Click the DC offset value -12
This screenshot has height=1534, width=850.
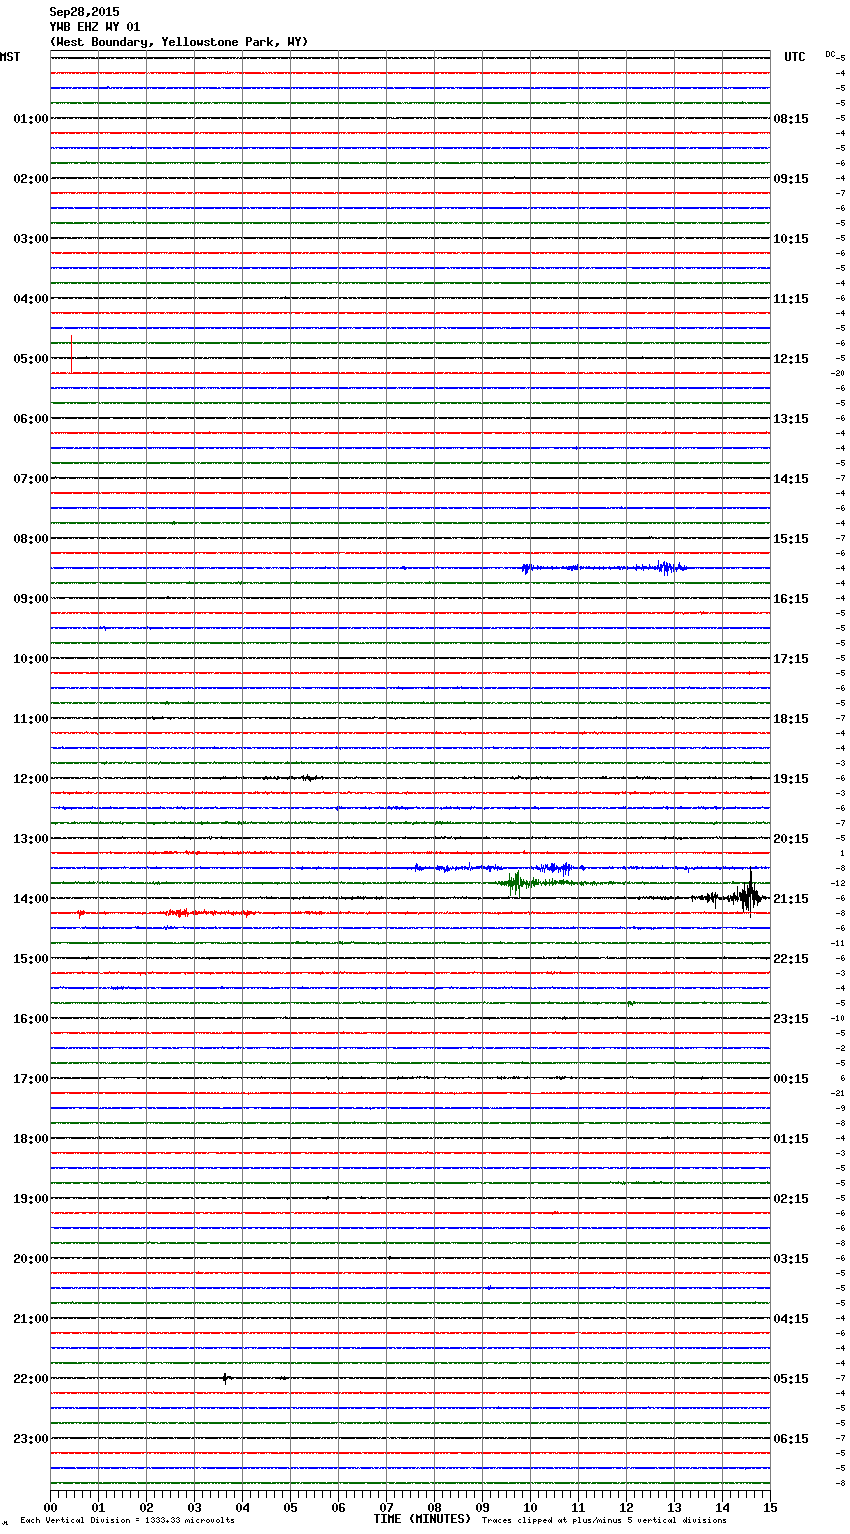click(x=838, y=883)
